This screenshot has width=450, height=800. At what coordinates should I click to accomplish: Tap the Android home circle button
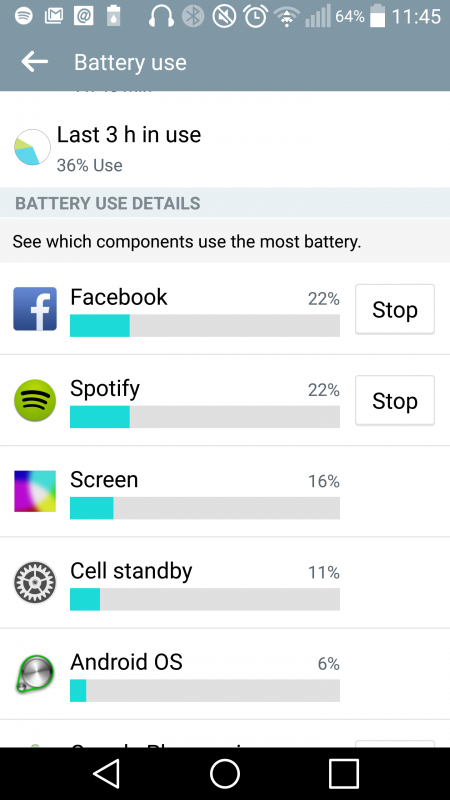click(225, 774)
